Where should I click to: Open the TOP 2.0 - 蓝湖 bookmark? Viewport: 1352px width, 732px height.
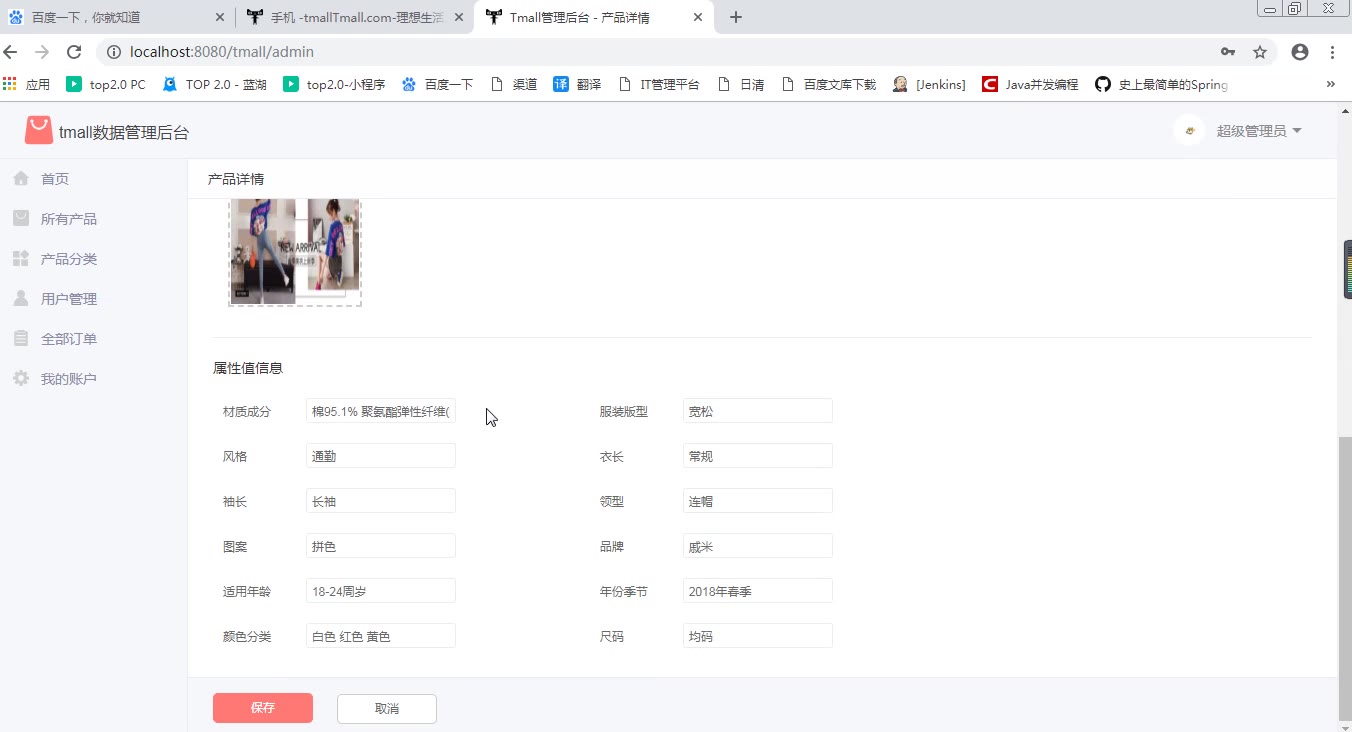click(x=214, y=85)
